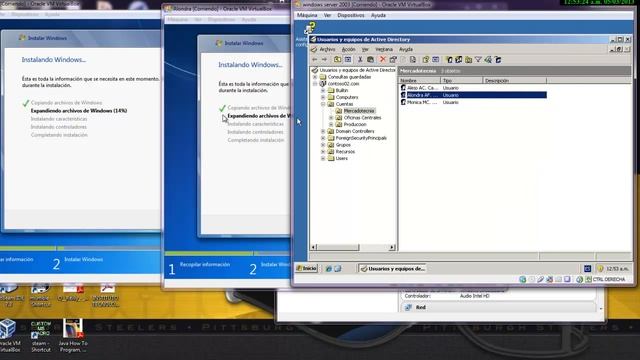Viewport: 640px width, 360px height.
Task: Toggle the console tree show/hide icon
Action: pyautogui.click(x=348, y=60)
